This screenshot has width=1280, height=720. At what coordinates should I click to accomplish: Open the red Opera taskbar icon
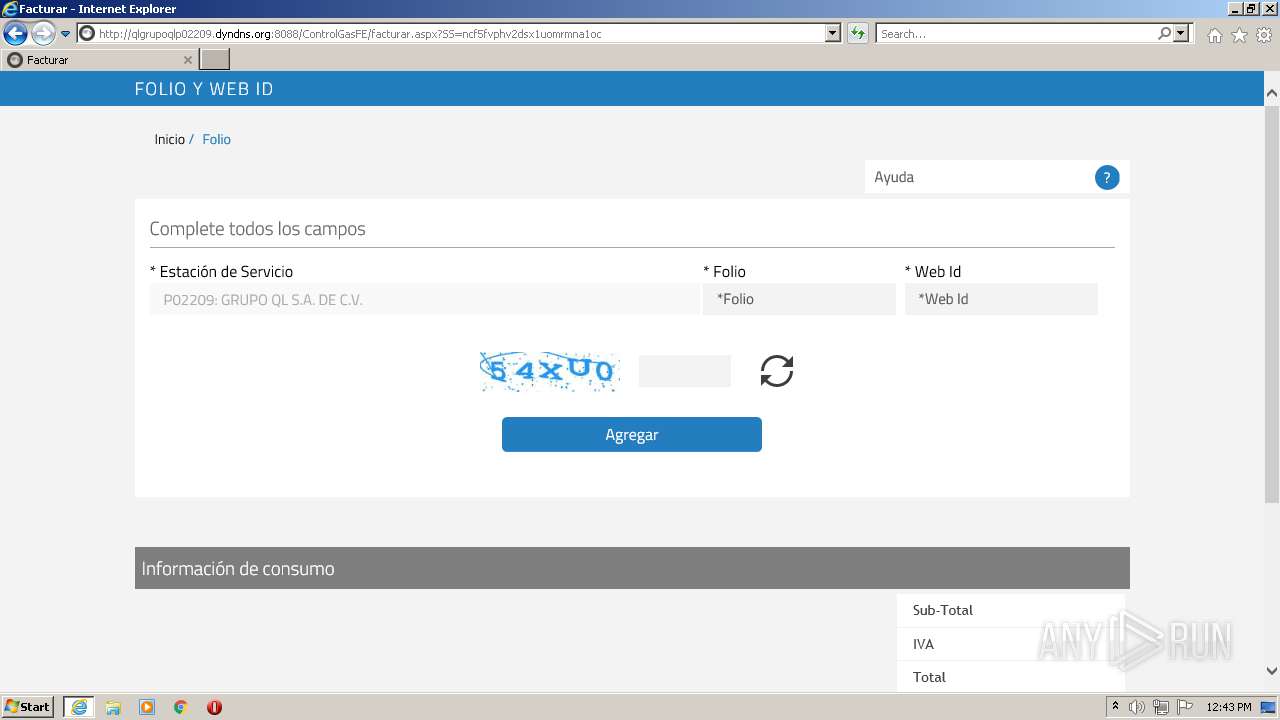click(x=214, y=707)
